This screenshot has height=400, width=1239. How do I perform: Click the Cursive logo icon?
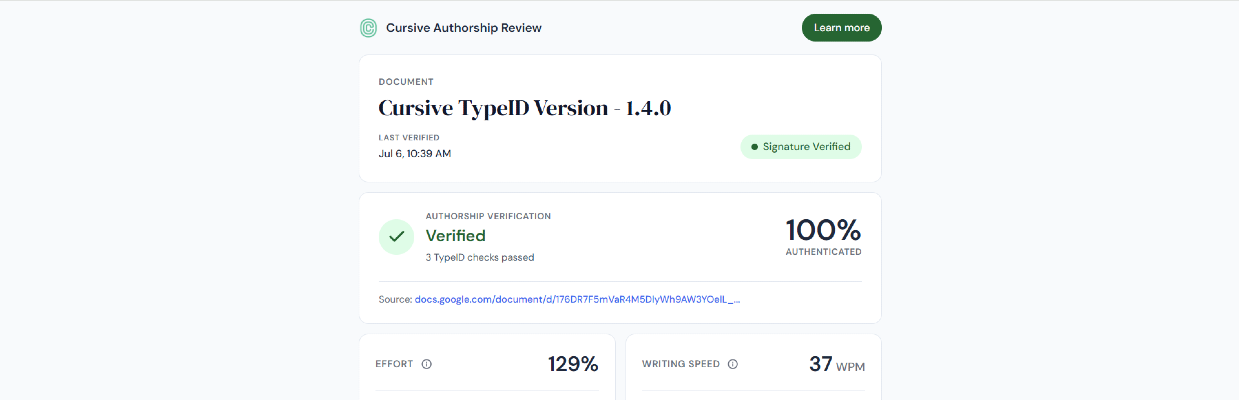(x=368, y=28)
